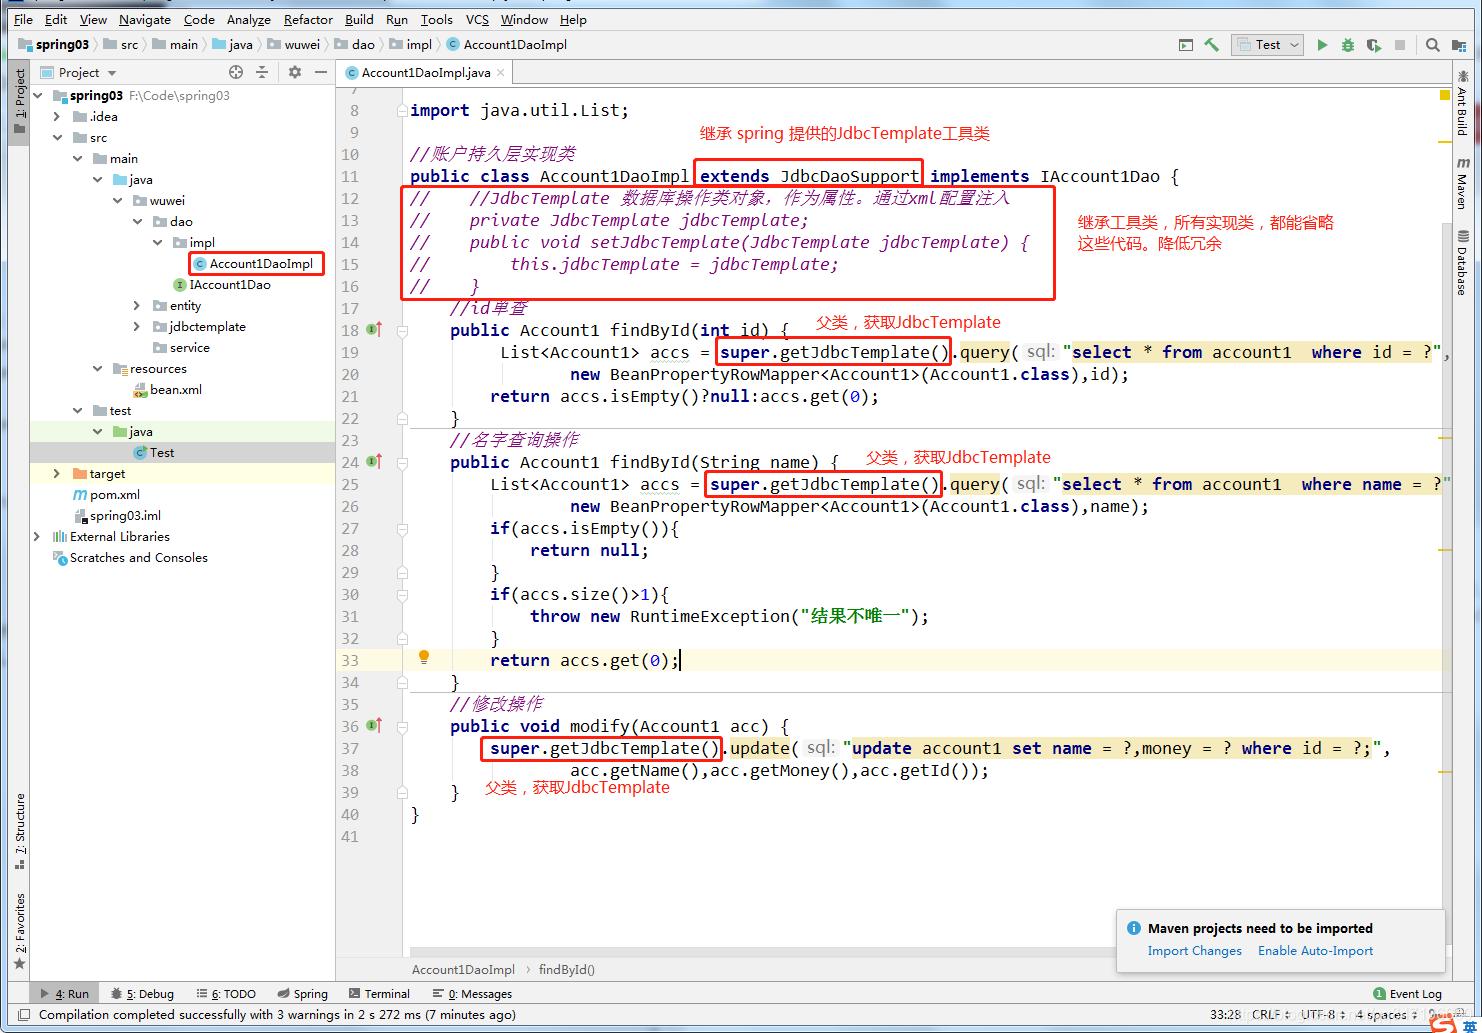Toggle tool window bars icon at bottom-left corner
This screenshot has width=1482, height=1033.
24,1015
